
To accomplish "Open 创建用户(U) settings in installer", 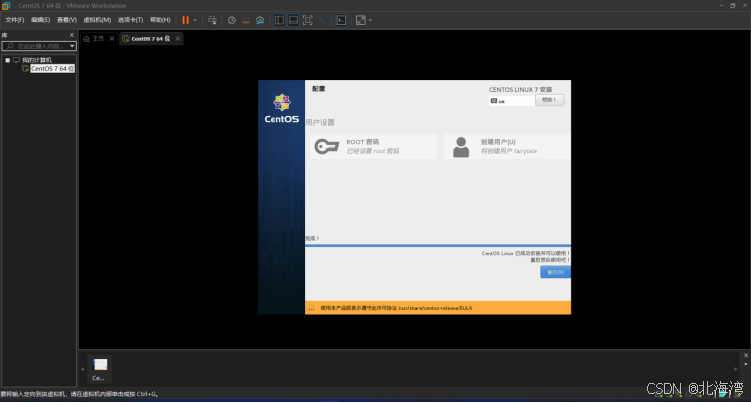I will [x=507, y=146].
